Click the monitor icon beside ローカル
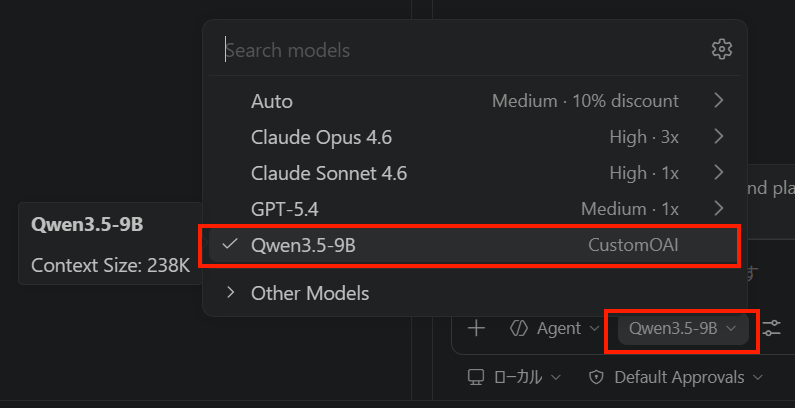Image resolution: width=795 pixels, height=408 pixels. [x=476, y=377]
